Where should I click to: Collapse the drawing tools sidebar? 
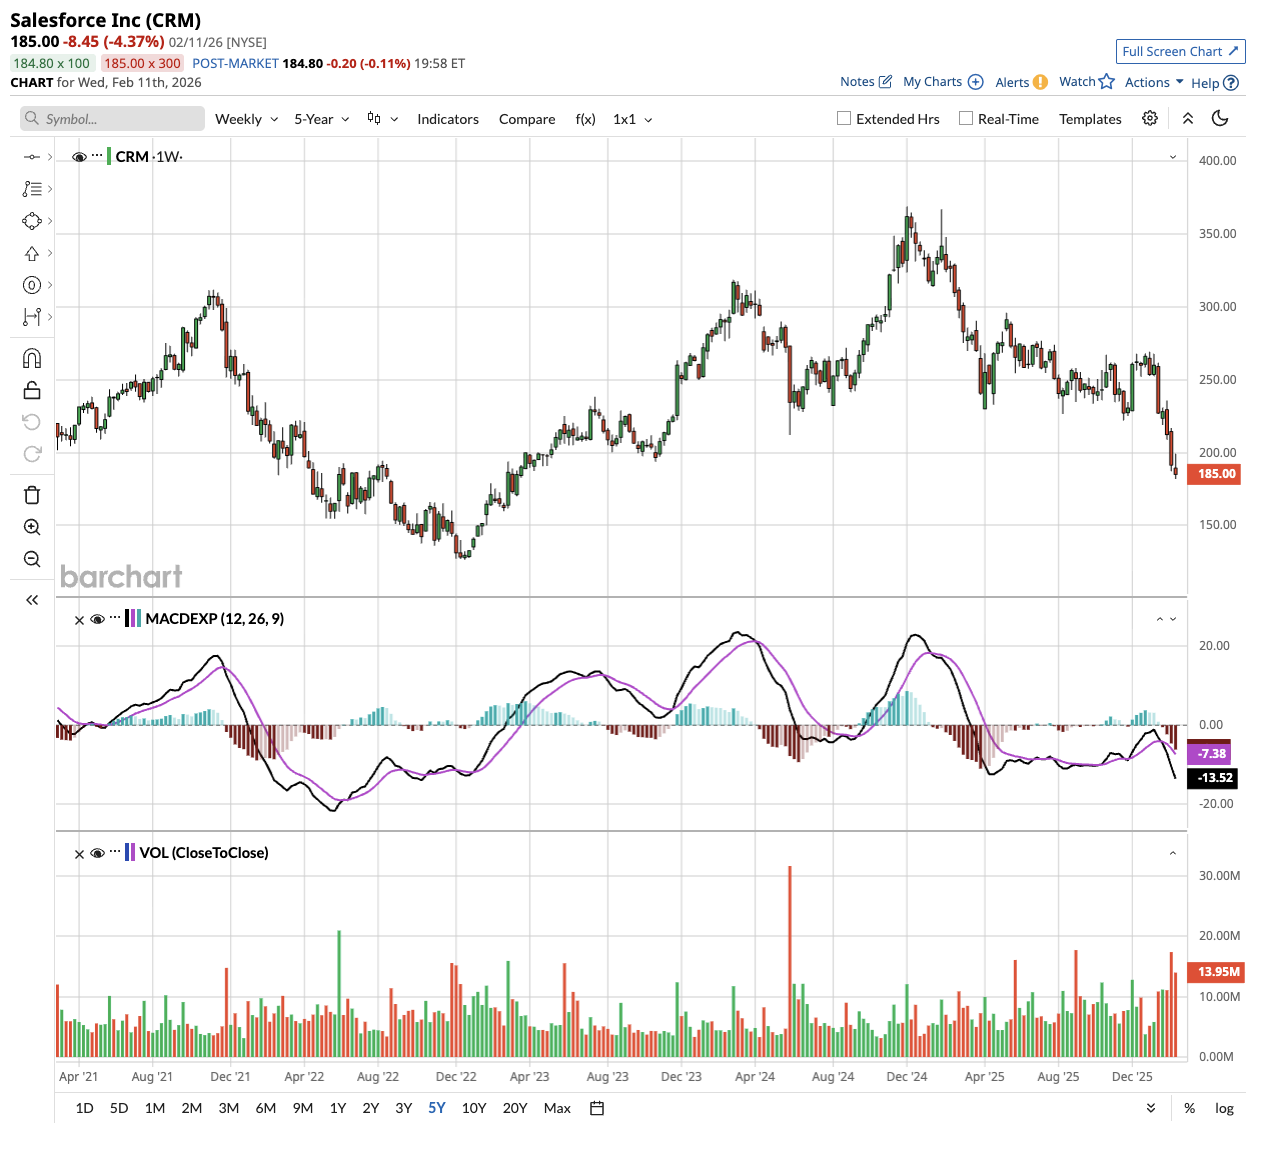tap(31, 600)
